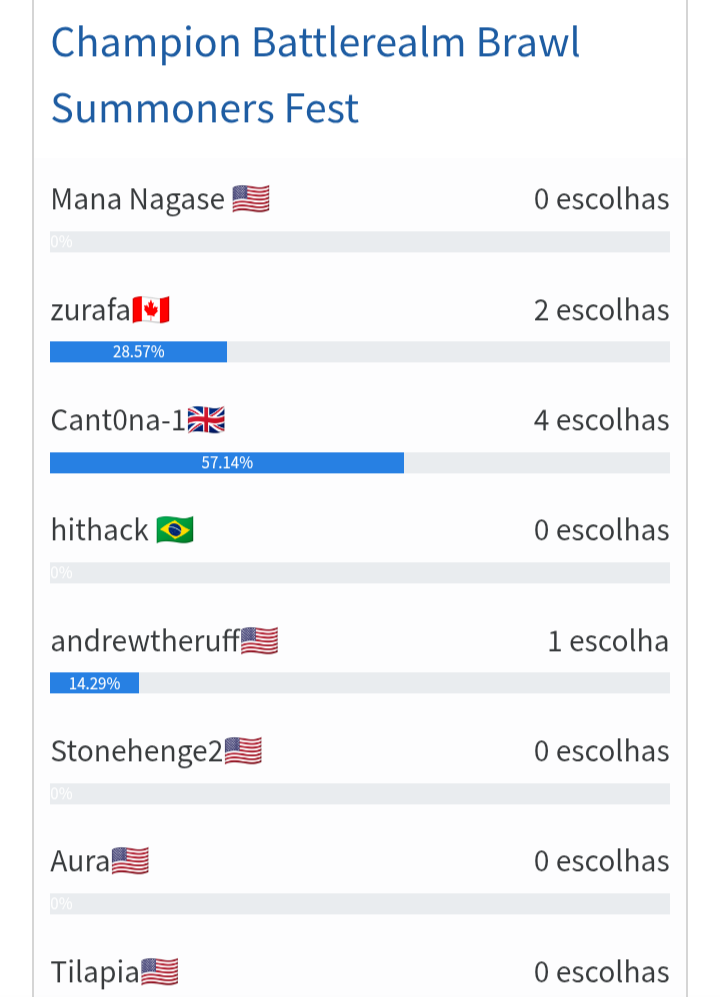720x997 pixels.
Task: Click the Mana Nagase player name
Action: pos(138,200)
